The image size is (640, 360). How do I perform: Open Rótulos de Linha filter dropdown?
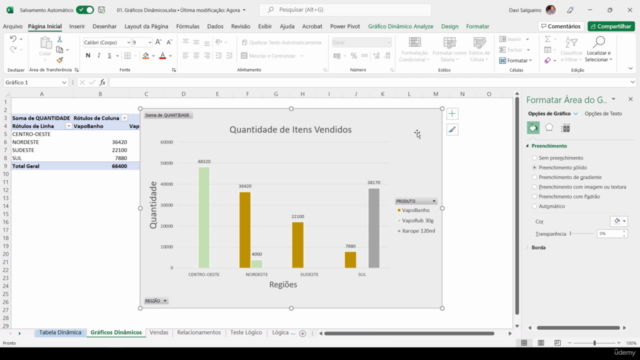pyautogui.click(x=69, y=126)
